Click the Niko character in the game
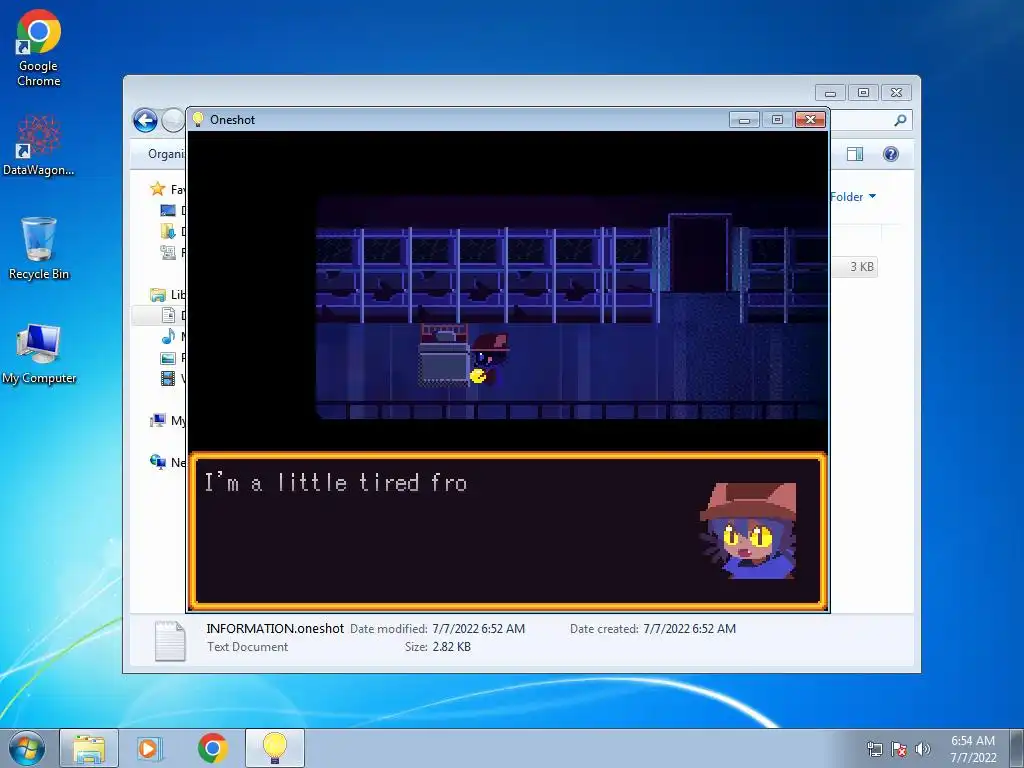 coord(489,360)
